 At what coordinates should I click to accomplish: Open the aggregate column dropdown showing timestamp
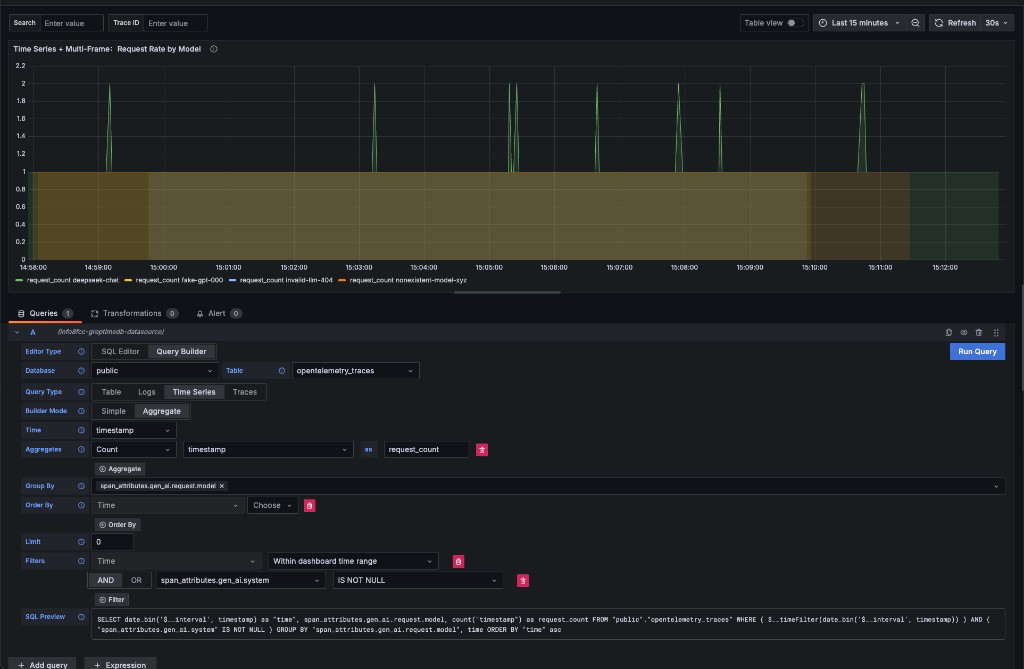[x=268, y=449]
